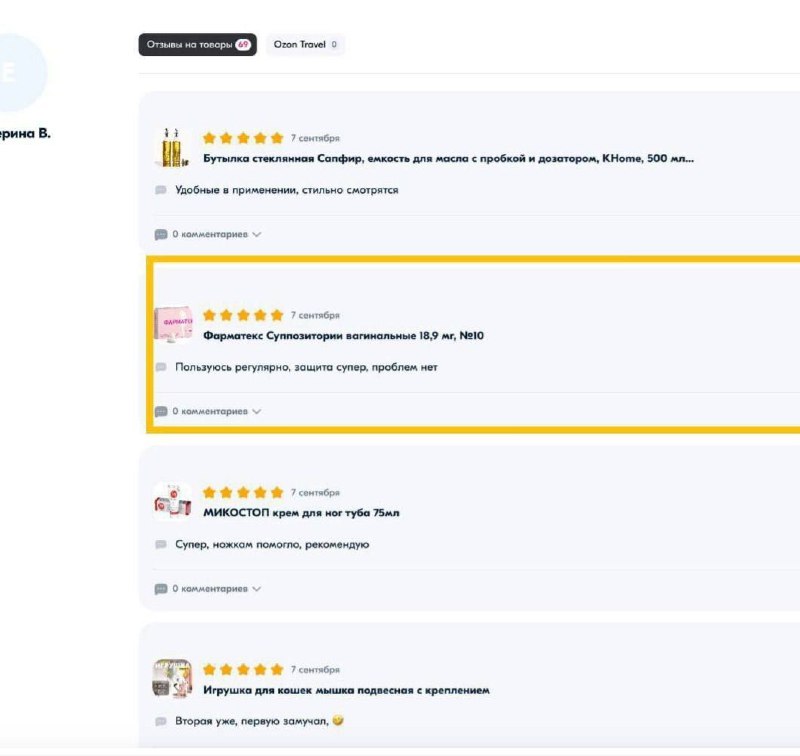Expand comments chevron under oil bottle review
800x756 pixels.
[x=257, y=235]
